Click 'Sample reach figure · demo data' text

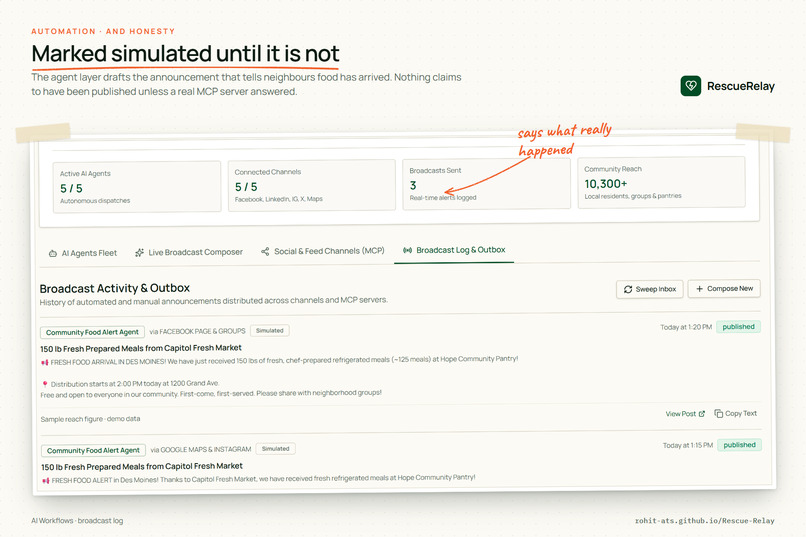coord(90,419)
